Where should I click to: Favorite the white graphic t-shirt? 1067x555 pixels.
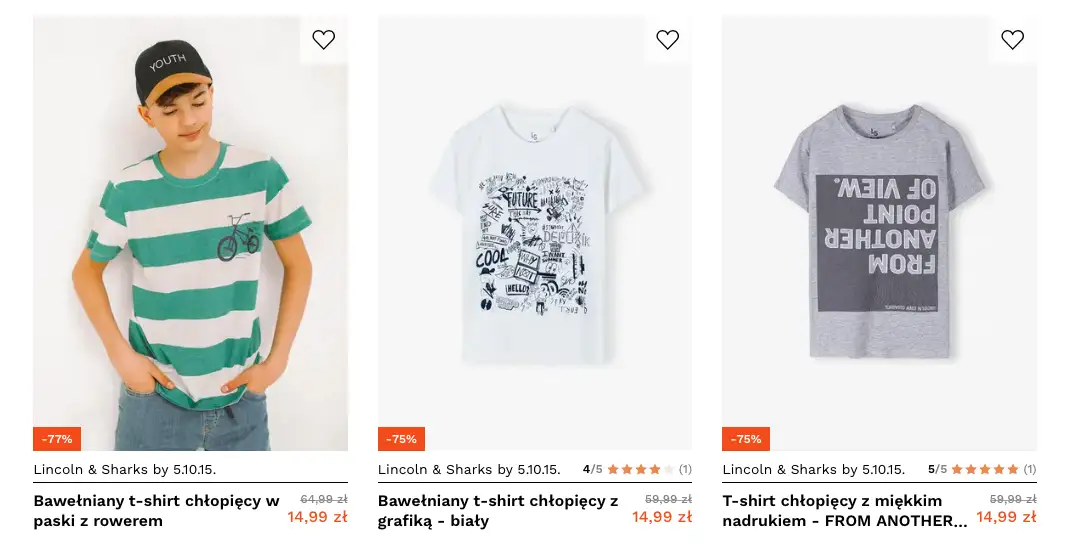(x=667, y=40)
